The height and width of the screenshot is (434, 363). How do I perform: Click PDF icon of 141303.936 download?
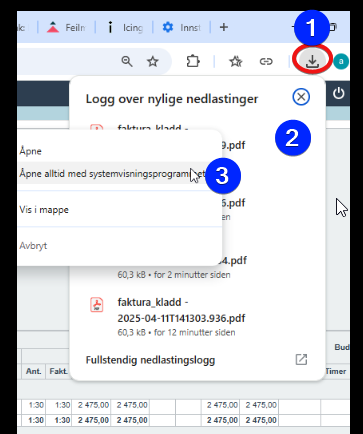click(x=97, y=304)
